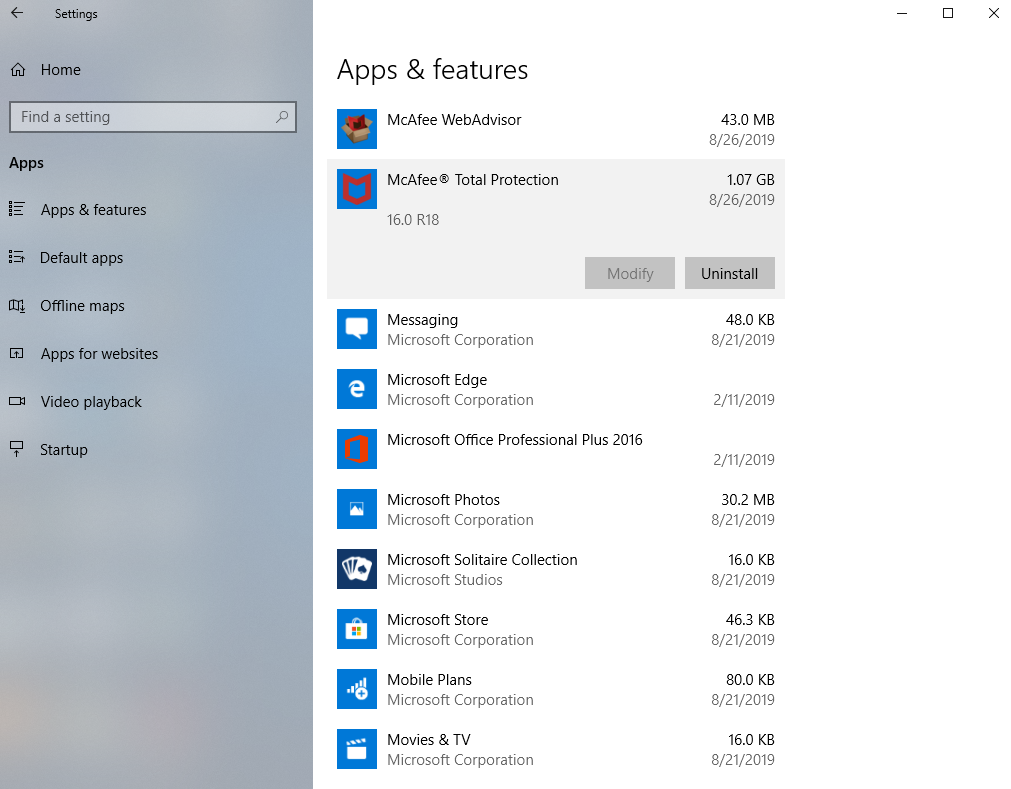Open Home in settings sidebar
This screenshot has width=1011, height=789.
pos(61,70)
